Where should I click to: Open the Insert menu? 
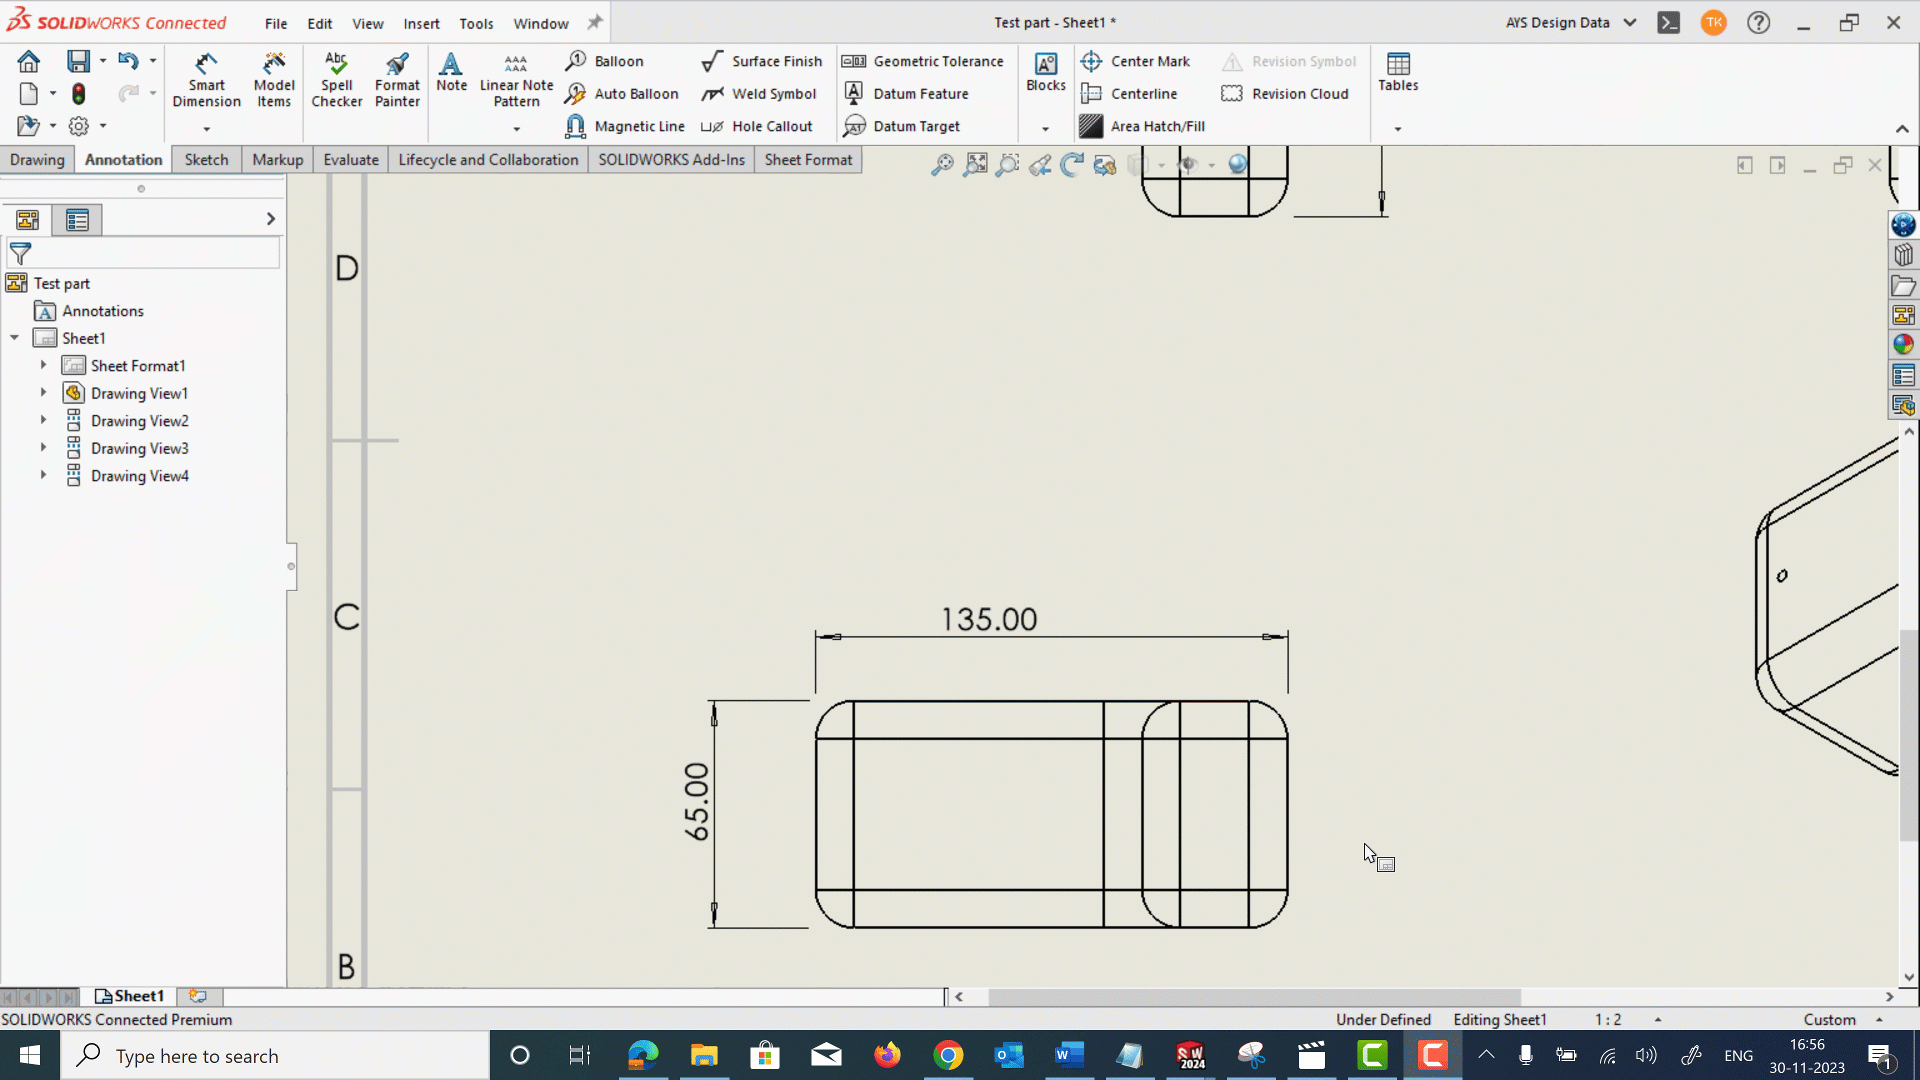(421, 23)
